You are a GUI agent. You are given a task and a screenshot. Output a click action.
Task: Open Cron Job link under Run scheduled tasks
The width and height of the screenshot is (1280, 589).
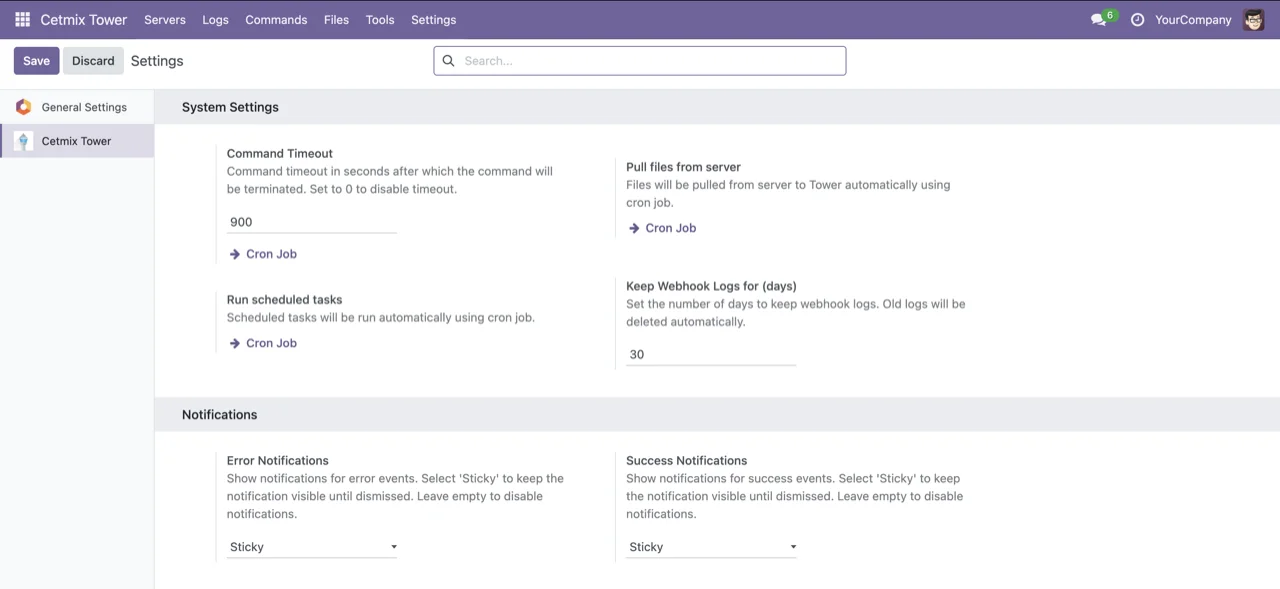(271, 343)
